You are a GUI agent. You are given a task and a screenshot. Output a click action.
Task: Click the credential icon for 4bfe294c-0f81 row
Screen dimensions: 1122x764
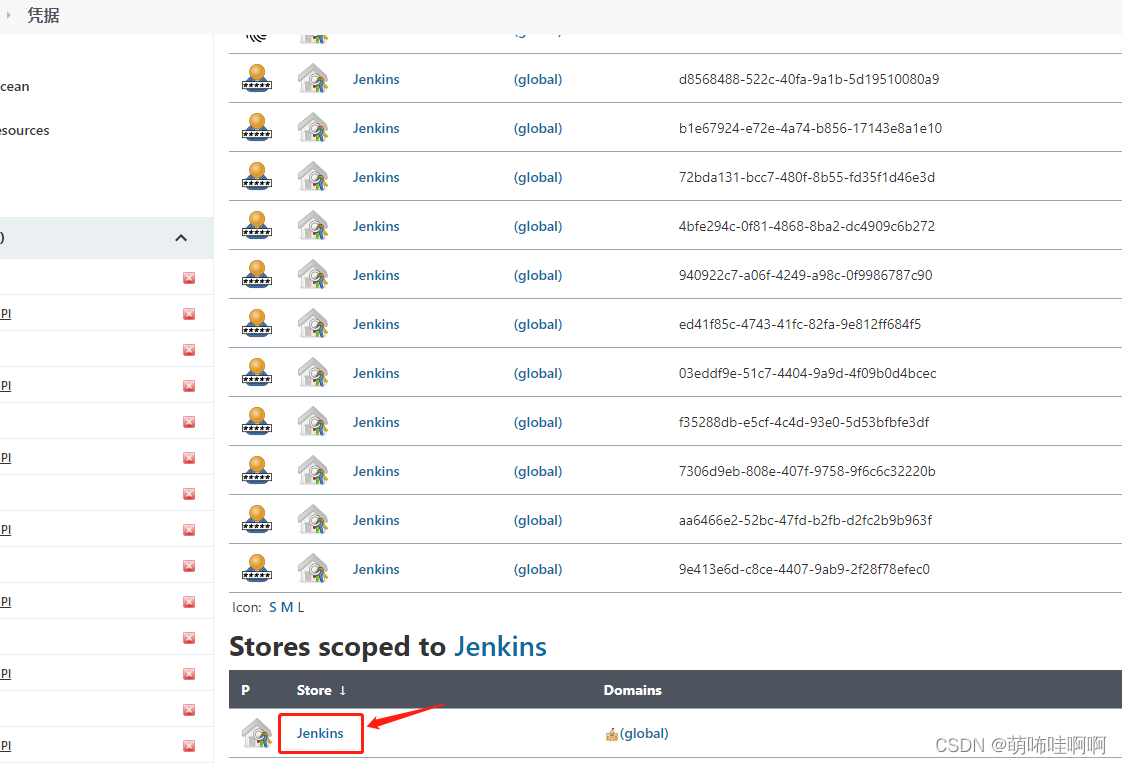[257, 225]
